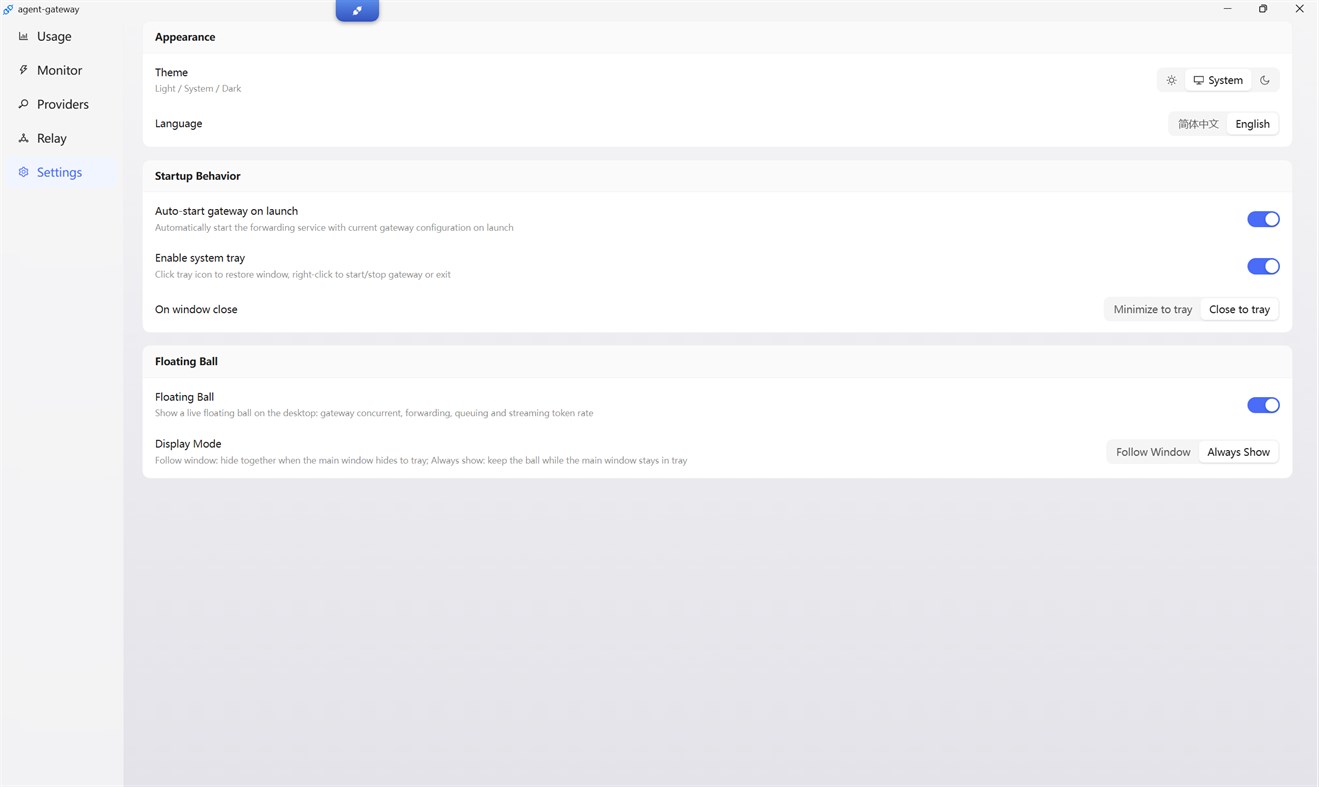1319x787 pixels.
Task: Set display mode to Always Show
Action: point(1238,452)
